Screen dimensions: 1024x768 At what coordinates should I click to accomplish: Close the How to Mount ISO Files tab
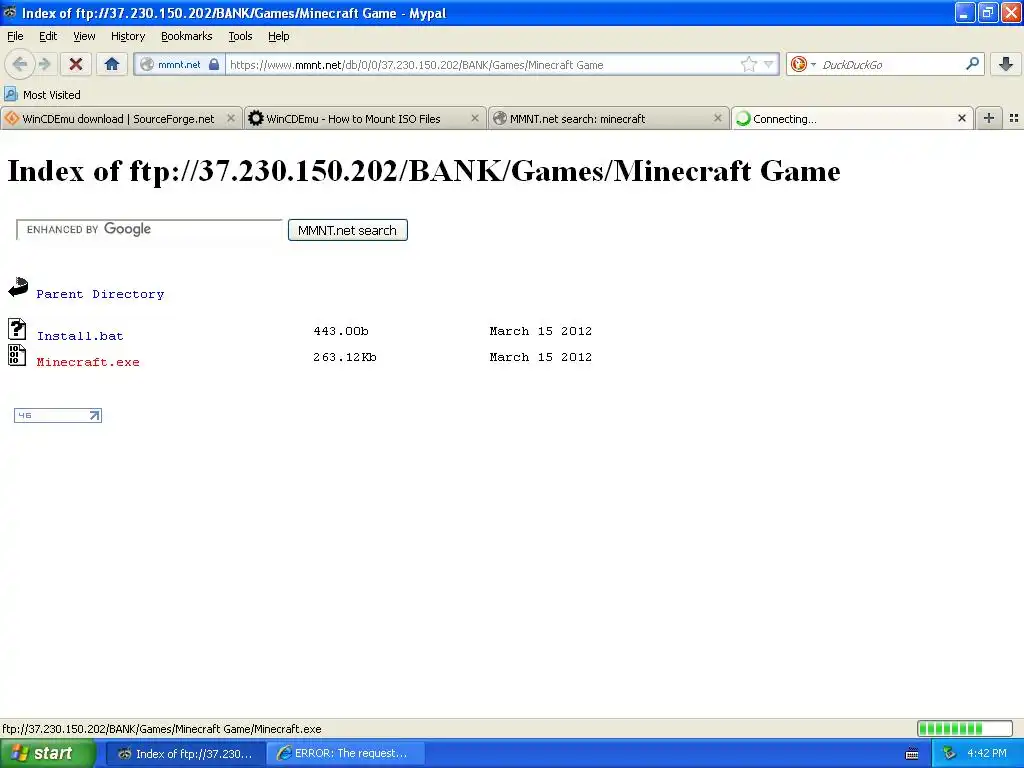[x=475, y=118]
